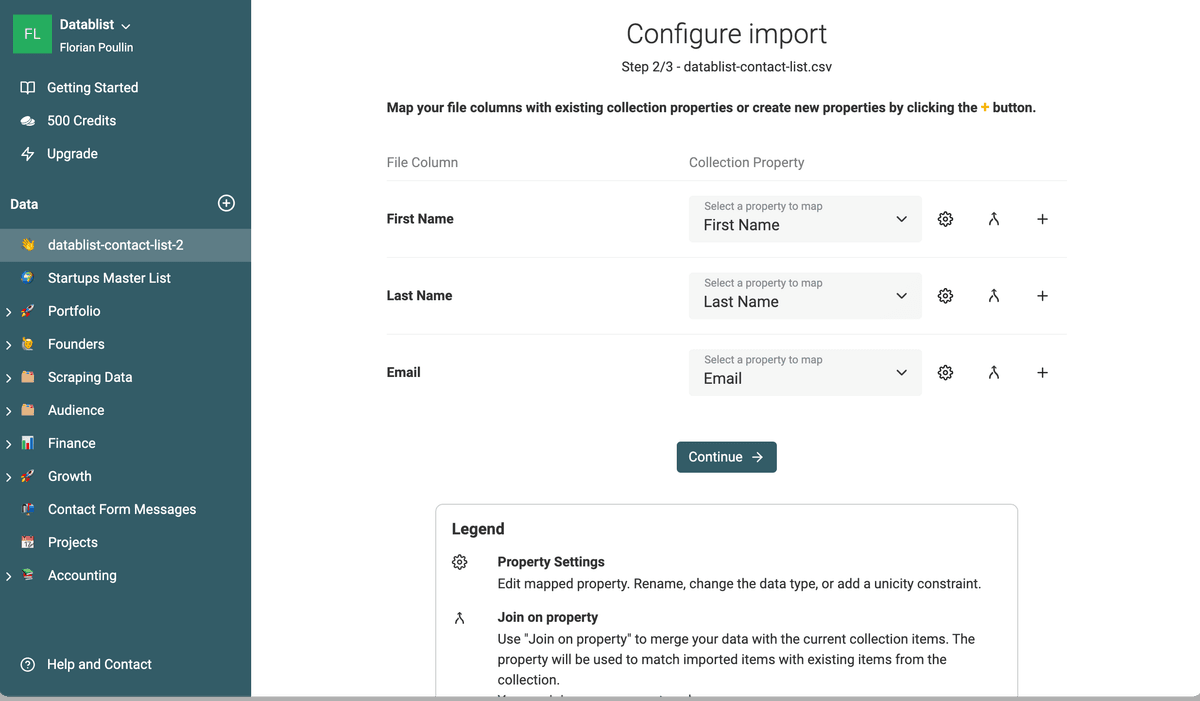Open Help and Contact question icon
Image resolution: width=1200 pixels, height=701 pixels.
28,665
